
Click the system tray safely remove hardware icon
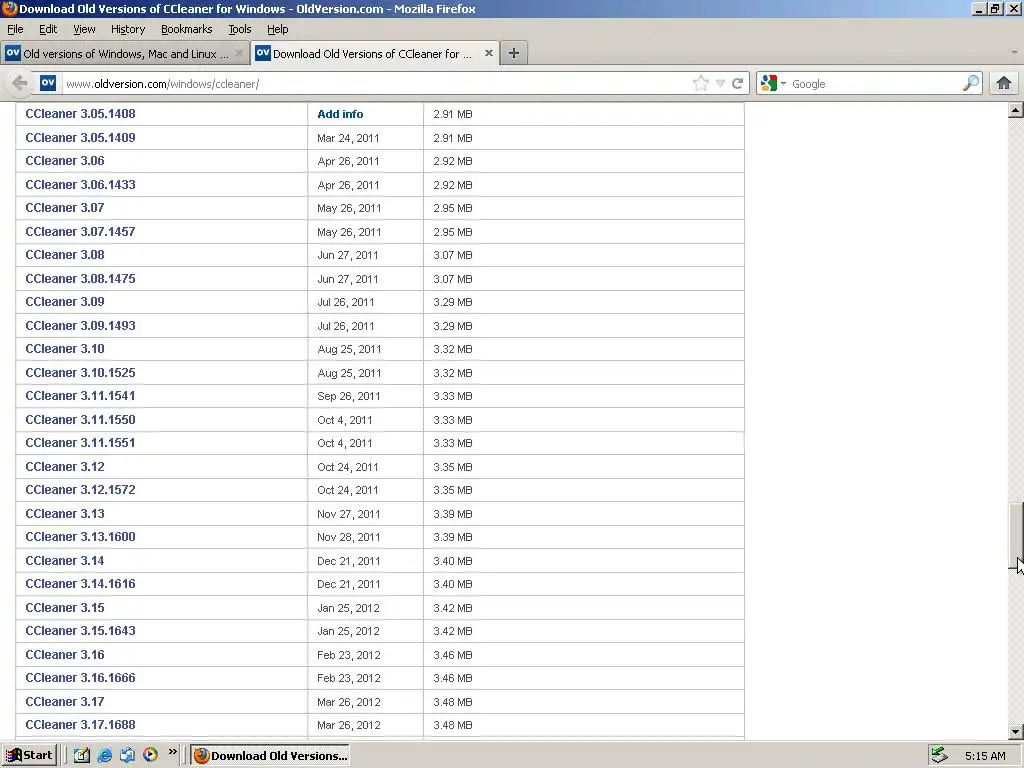pyautogui.click(x=939, y=756)
